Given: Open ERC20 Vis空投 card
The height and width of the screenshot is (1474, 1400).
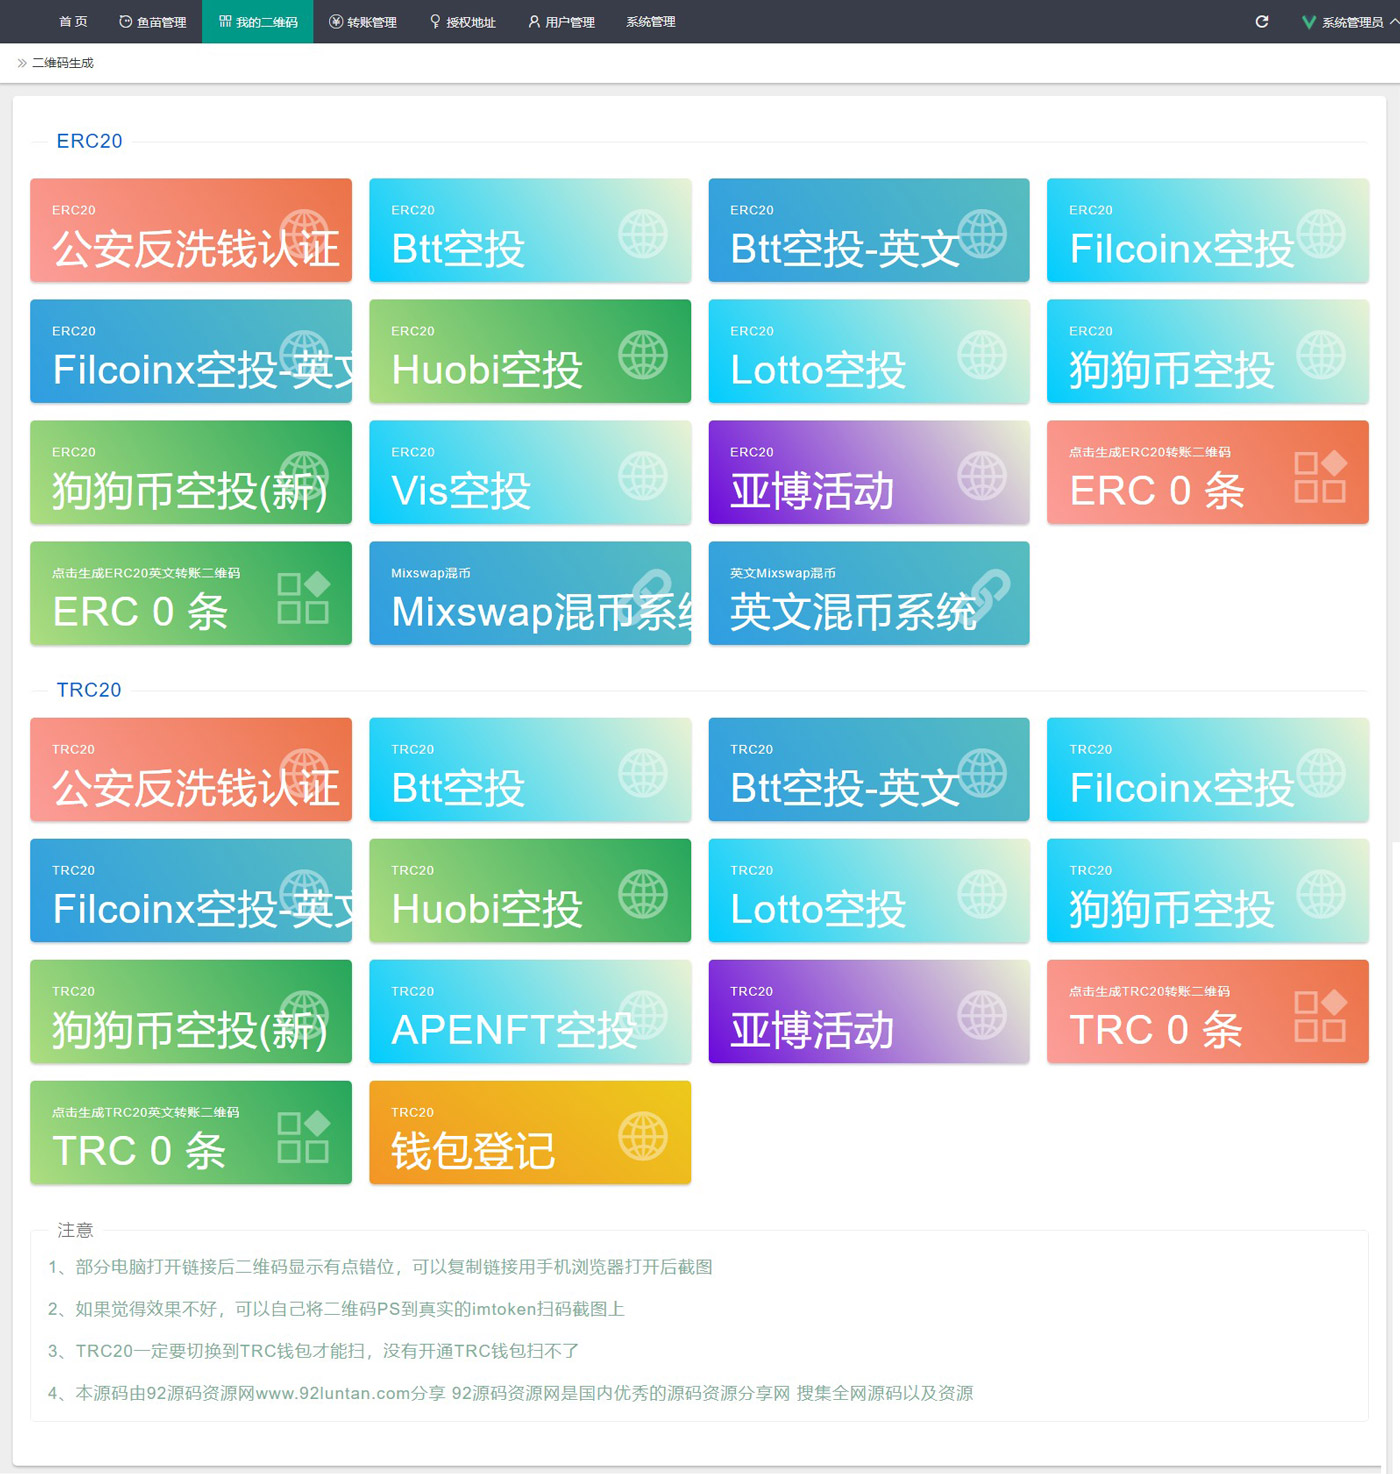Looking at the screenshot, I should coord(530,472).
